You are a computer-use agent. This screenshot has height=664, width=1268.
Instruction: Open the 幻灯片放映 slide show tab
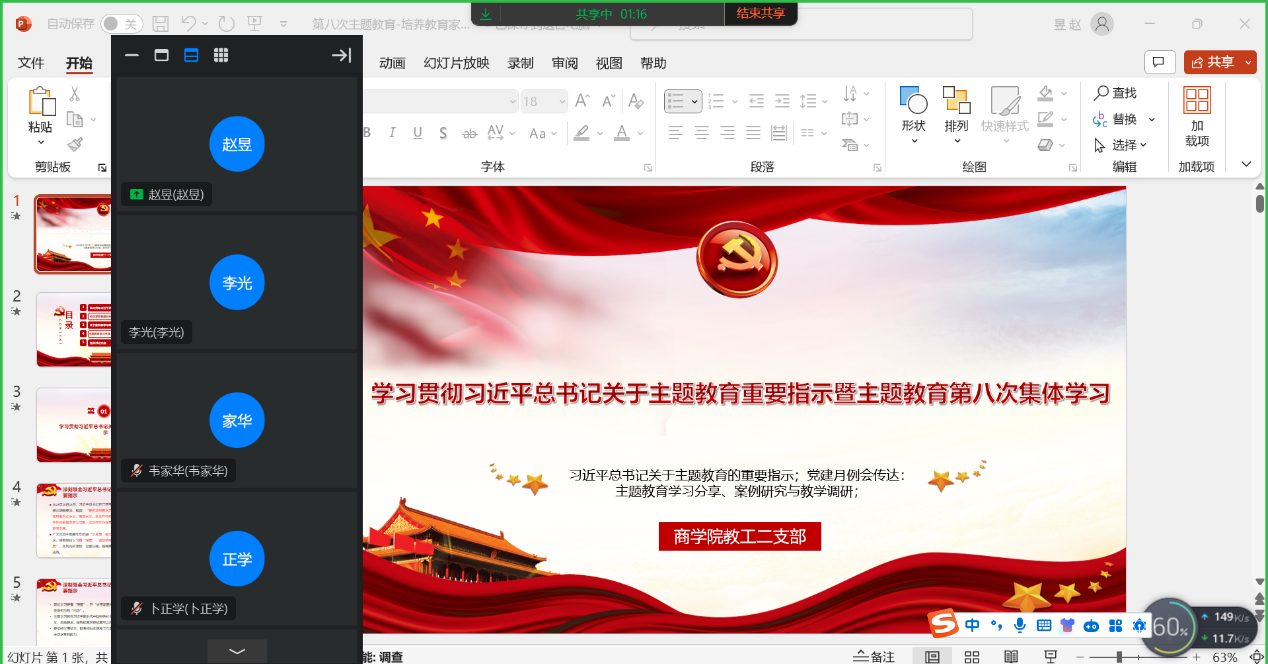coord(456,63)
